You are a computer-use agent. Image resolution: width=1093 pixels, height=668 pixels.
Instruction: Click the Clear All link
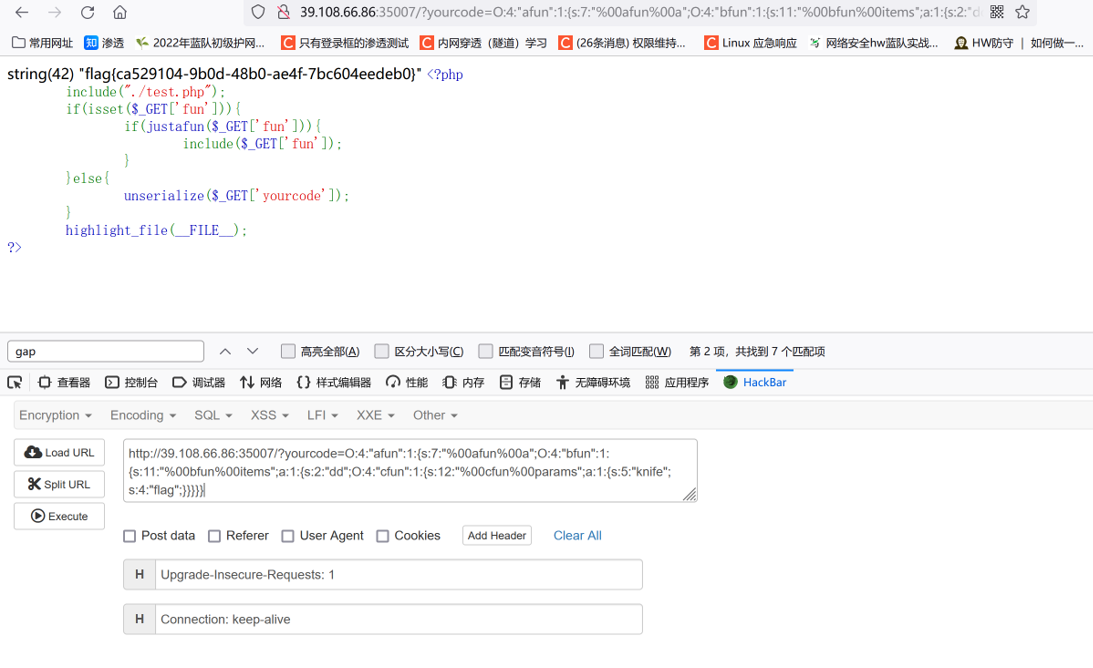(x=577, y=536)
